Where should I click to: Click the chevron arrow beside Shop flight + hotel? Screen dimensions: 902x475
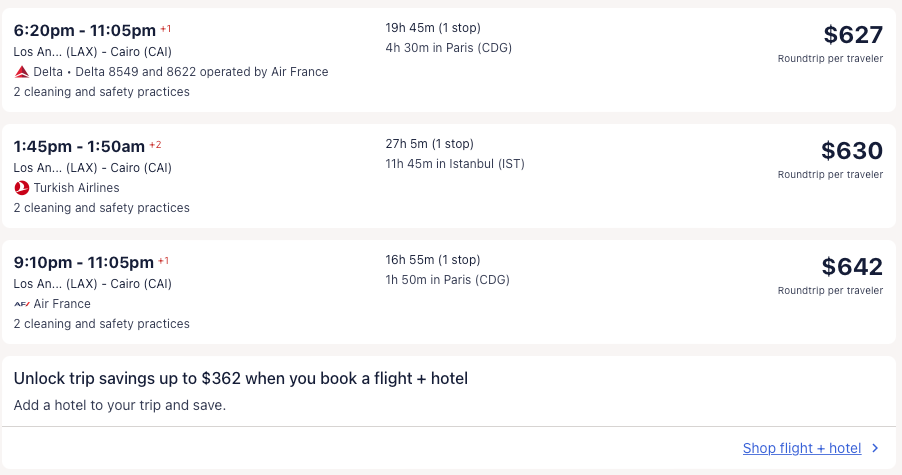point(875,448)
